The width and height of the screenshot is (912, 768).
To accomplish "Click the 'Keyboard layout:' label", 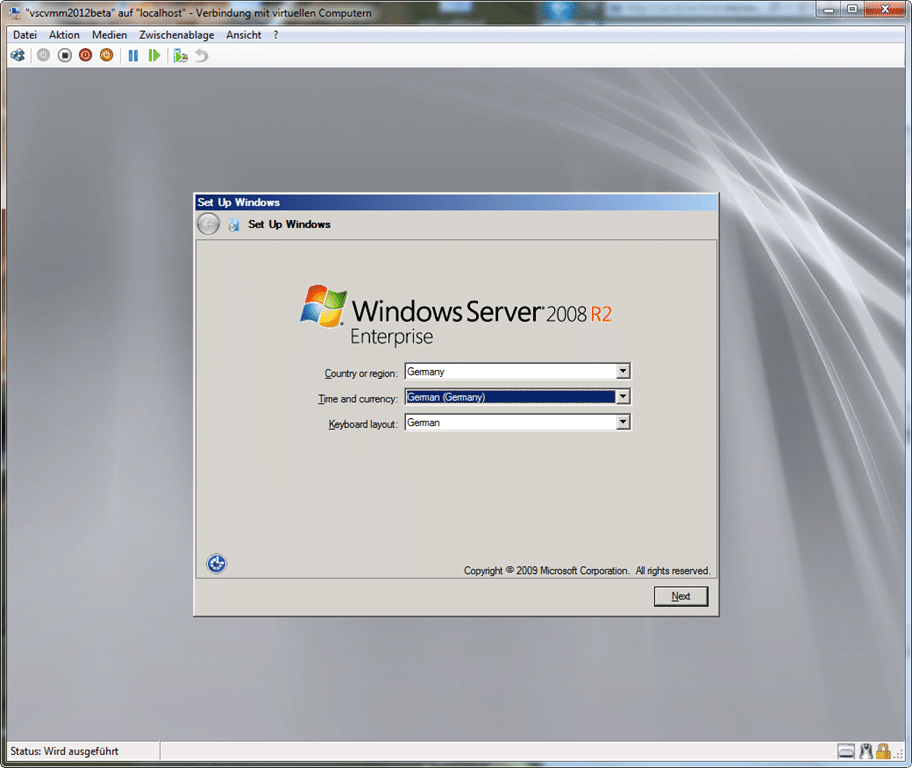I will (363, 424).
